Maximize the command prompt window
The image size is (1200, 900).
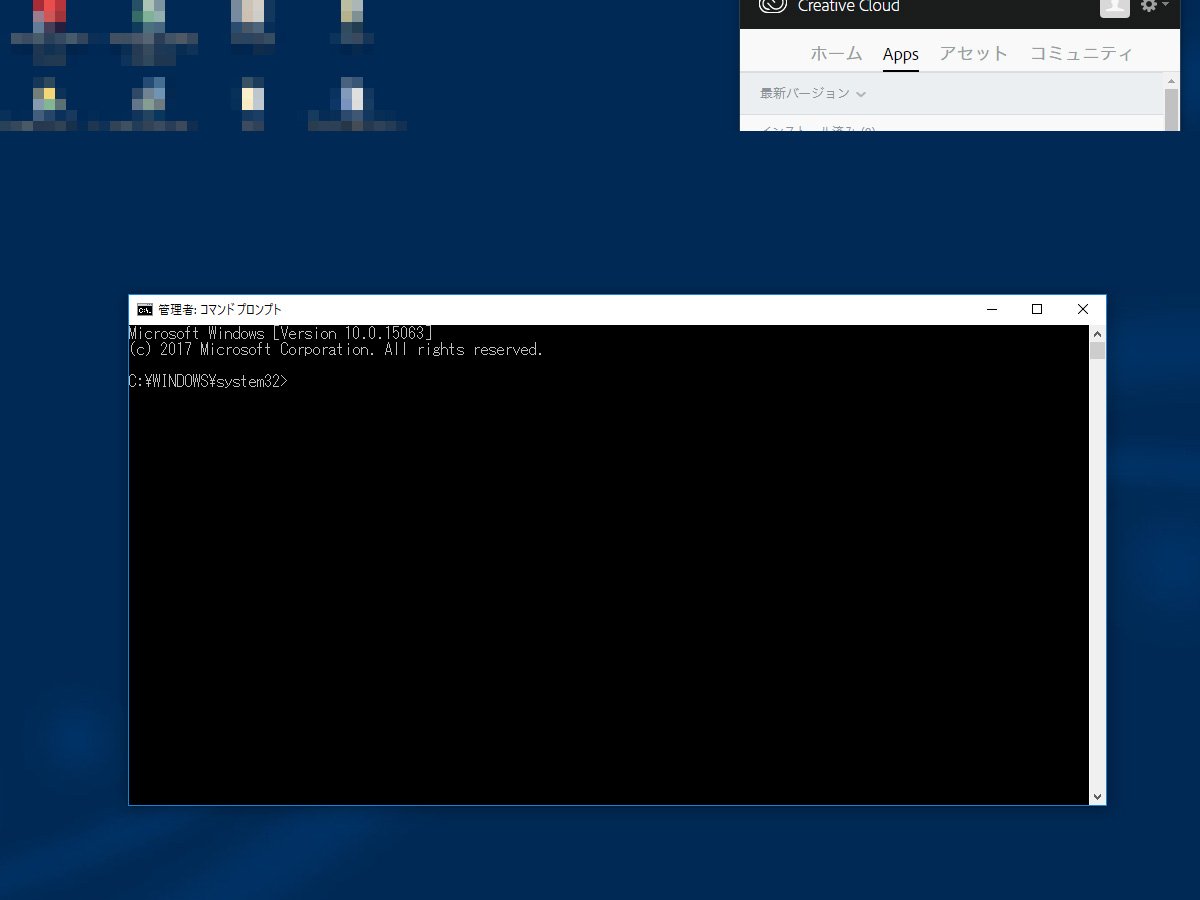coord(1037,309)
